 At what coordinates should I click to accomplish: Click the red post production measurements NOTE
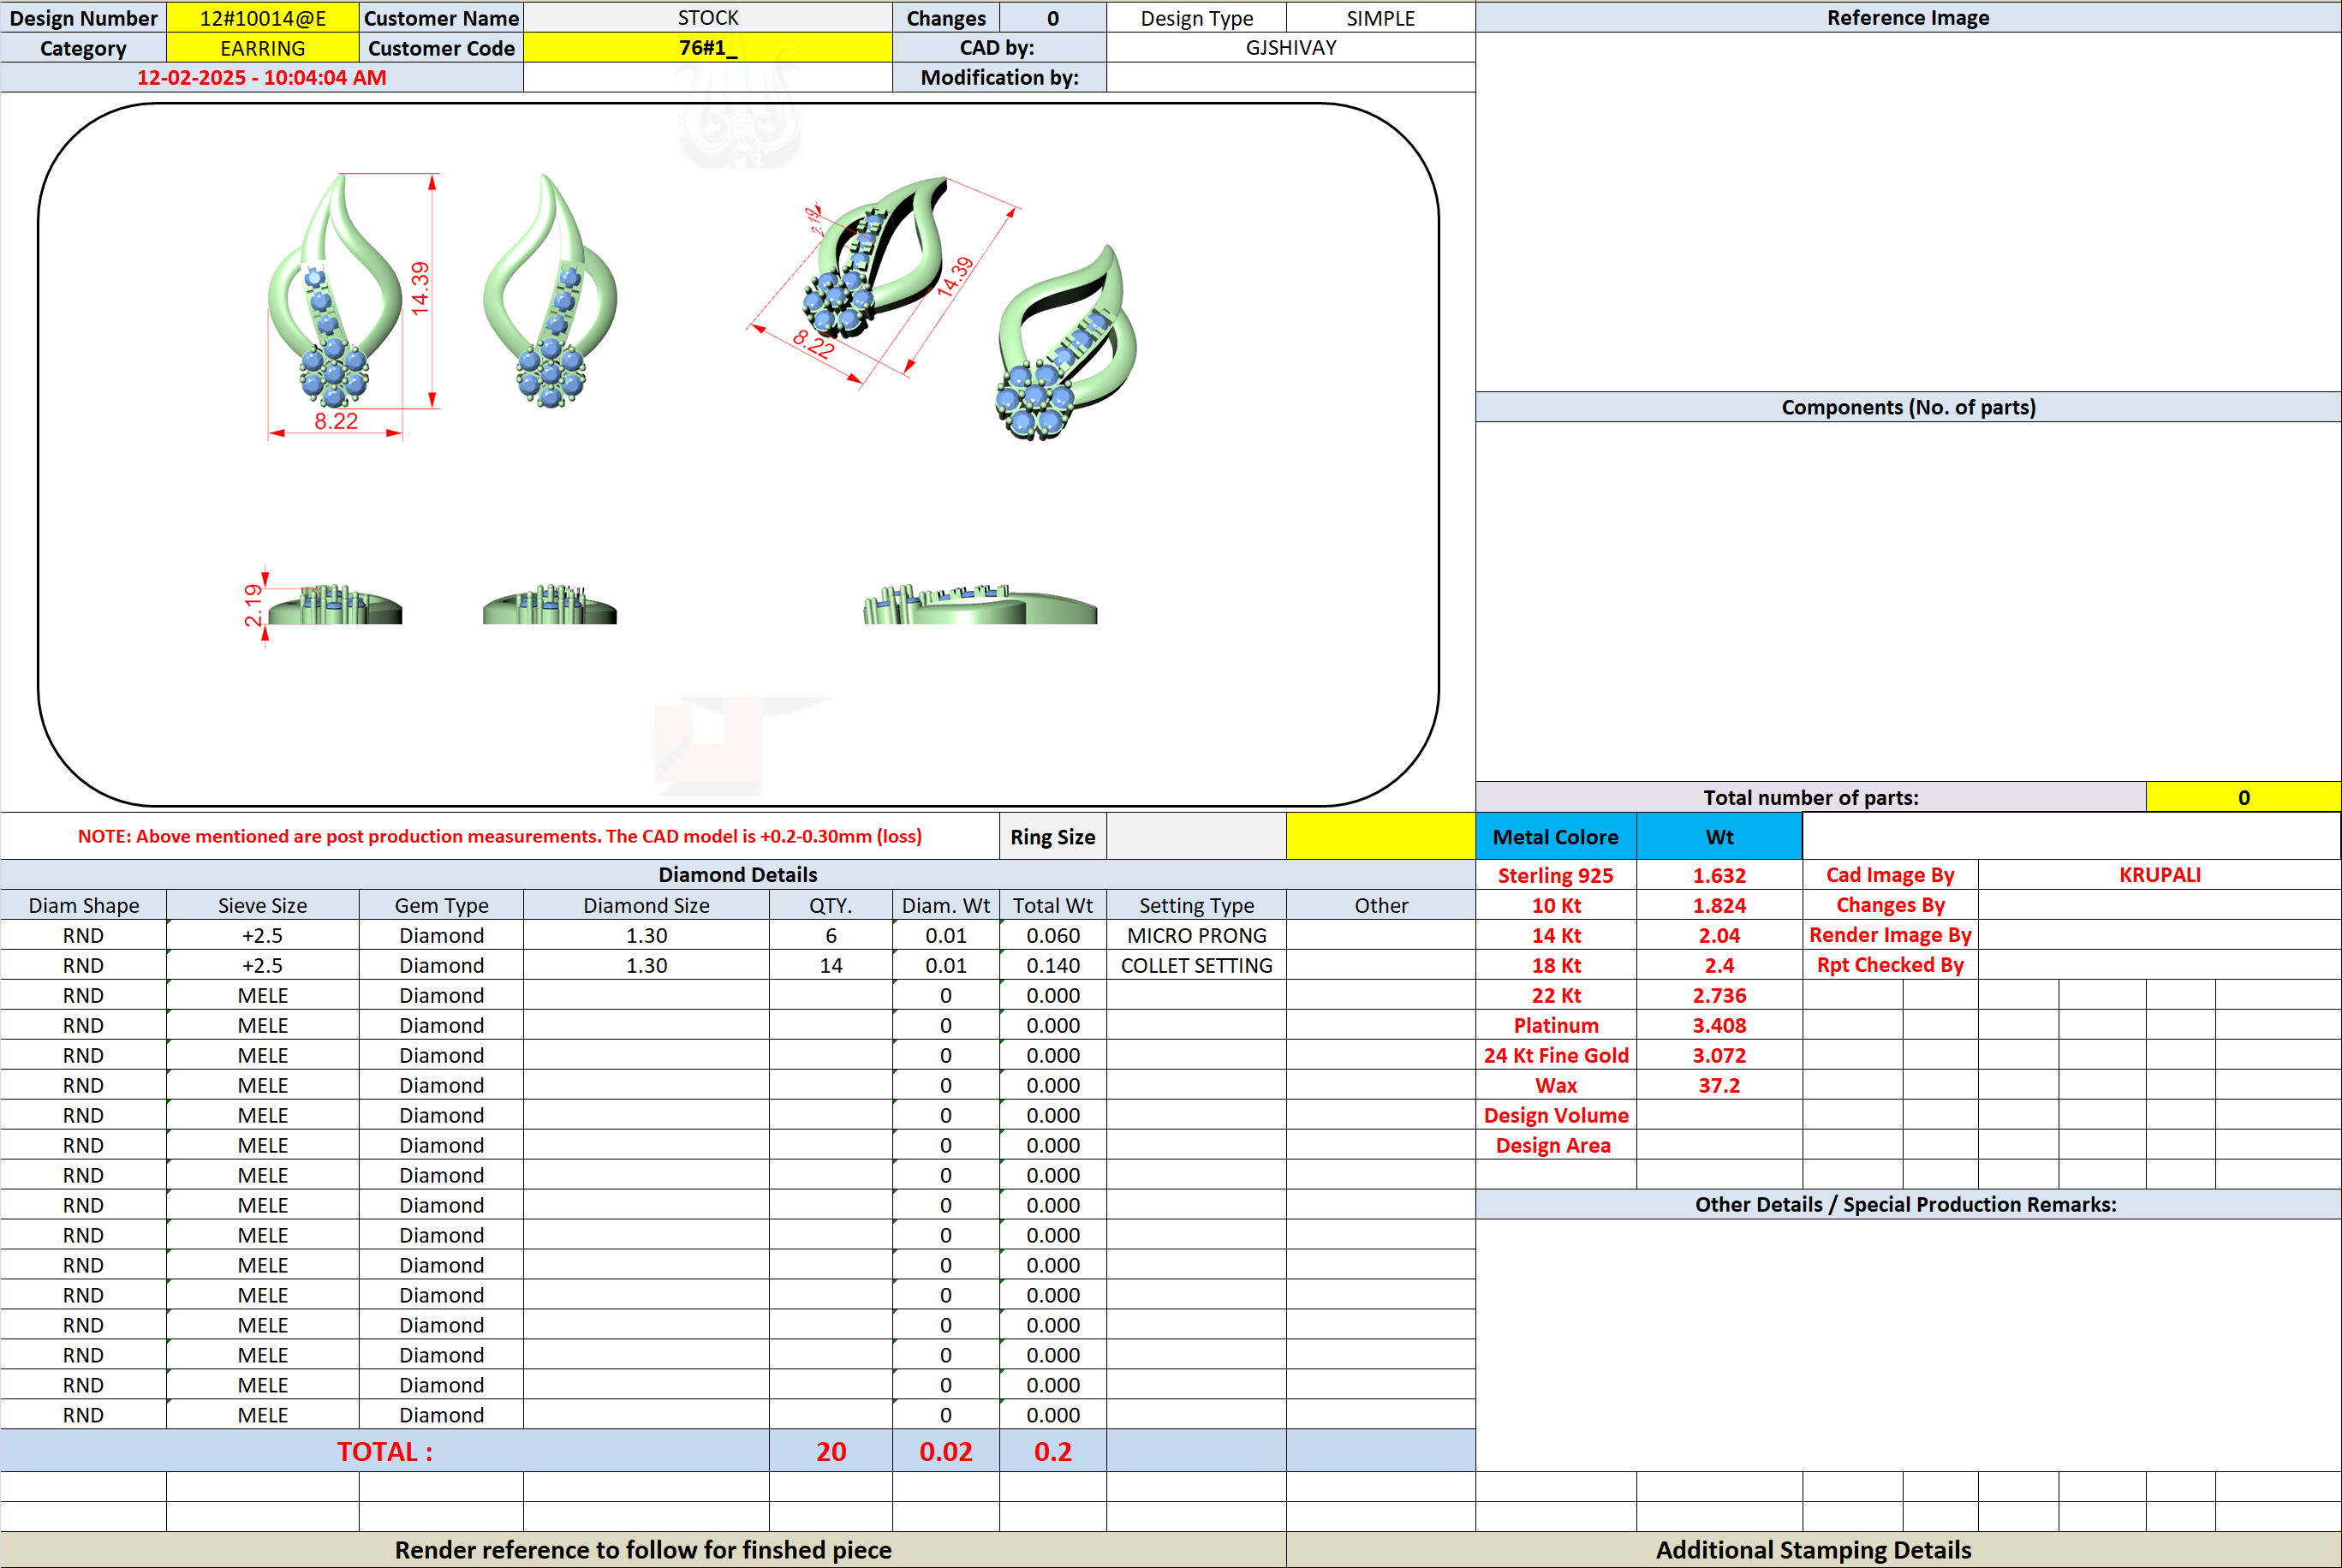coord(499,836)
